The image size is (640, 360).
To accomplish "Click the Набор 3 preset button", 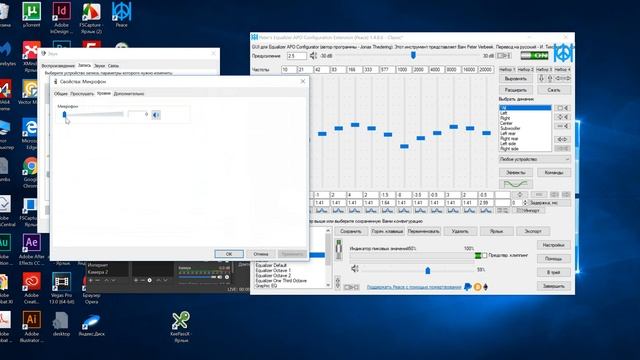I will coord(544,69).
